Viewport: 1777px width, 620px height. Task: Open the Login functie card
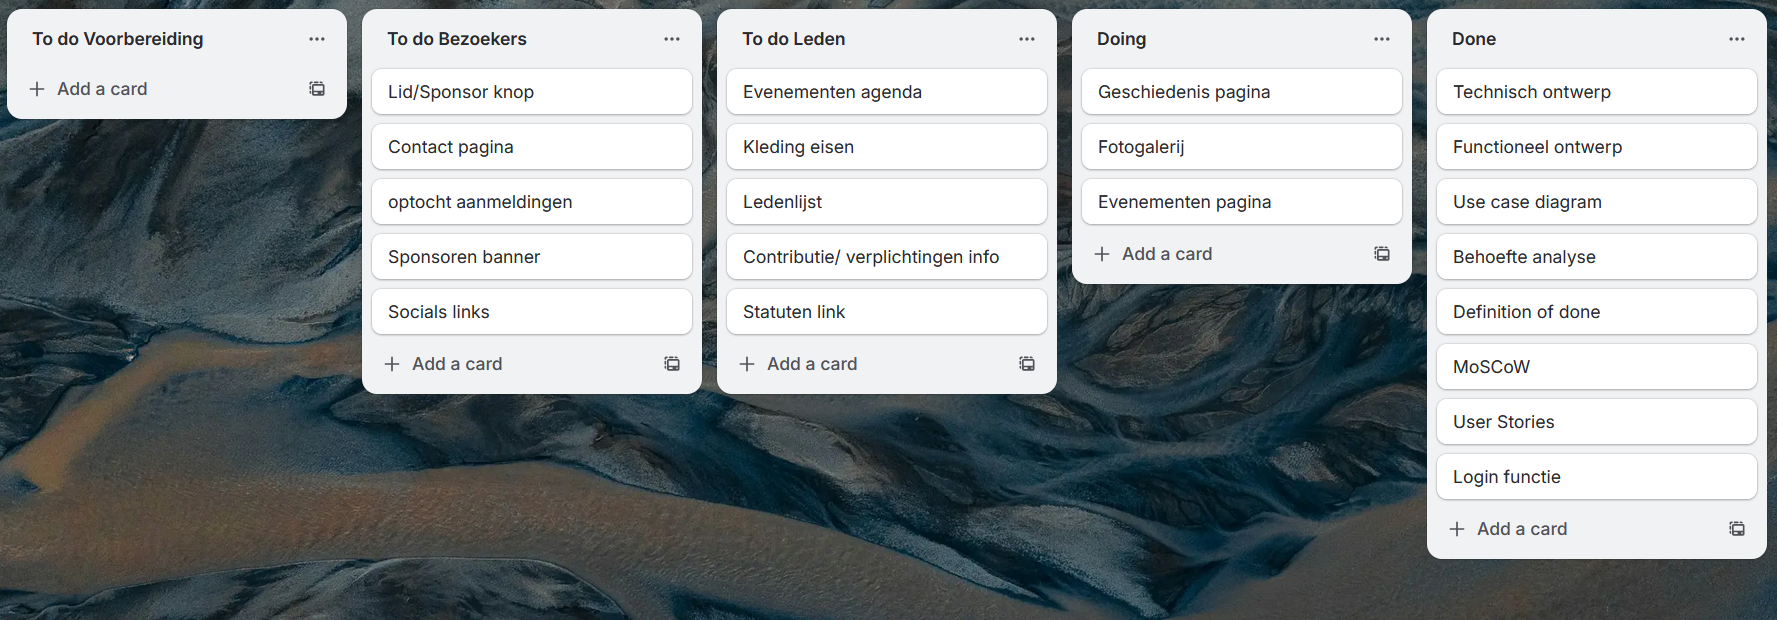pyautogui.click(x=1596, y=477)
